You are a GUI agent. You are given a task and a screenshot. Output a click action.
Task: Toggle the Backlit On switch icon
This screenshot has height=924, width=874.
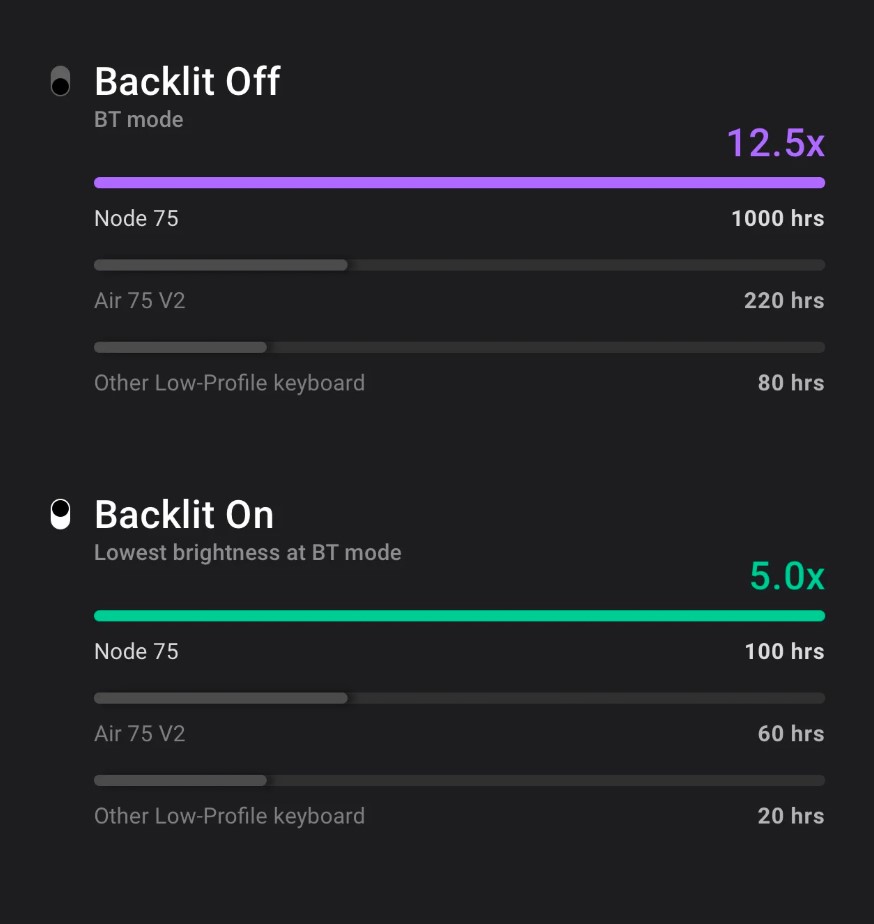click(x=60, y=514)
